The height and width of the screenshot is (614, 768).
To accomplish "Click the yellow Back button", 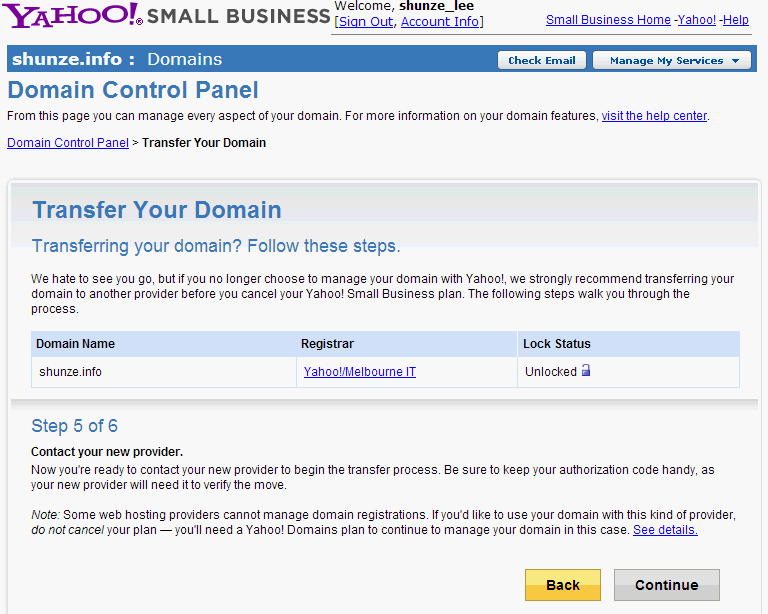I will pyautogui.click(x=563, y=585).
